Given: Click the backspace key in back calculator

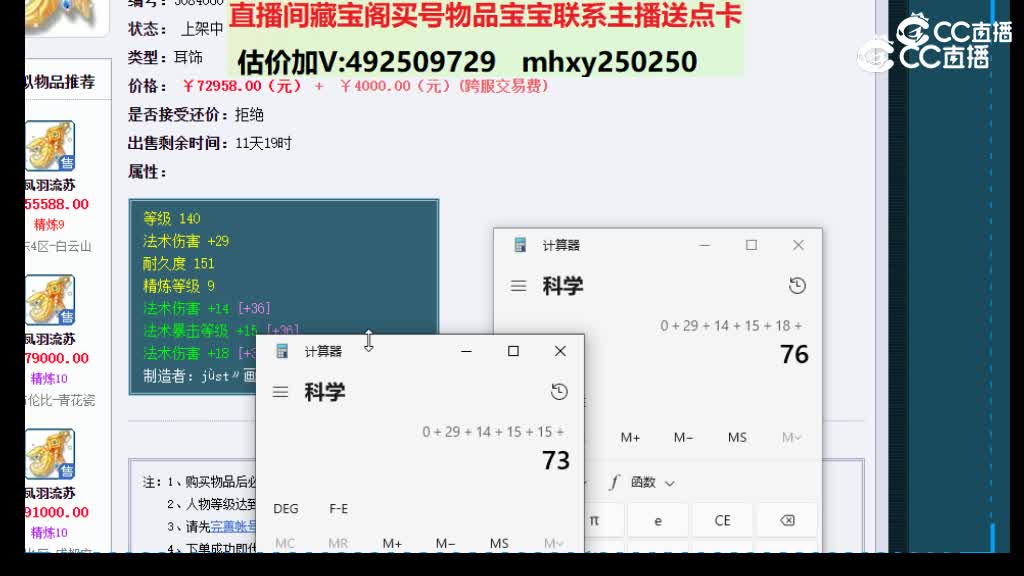Looking at the screenshot, I should pos(787,520).
